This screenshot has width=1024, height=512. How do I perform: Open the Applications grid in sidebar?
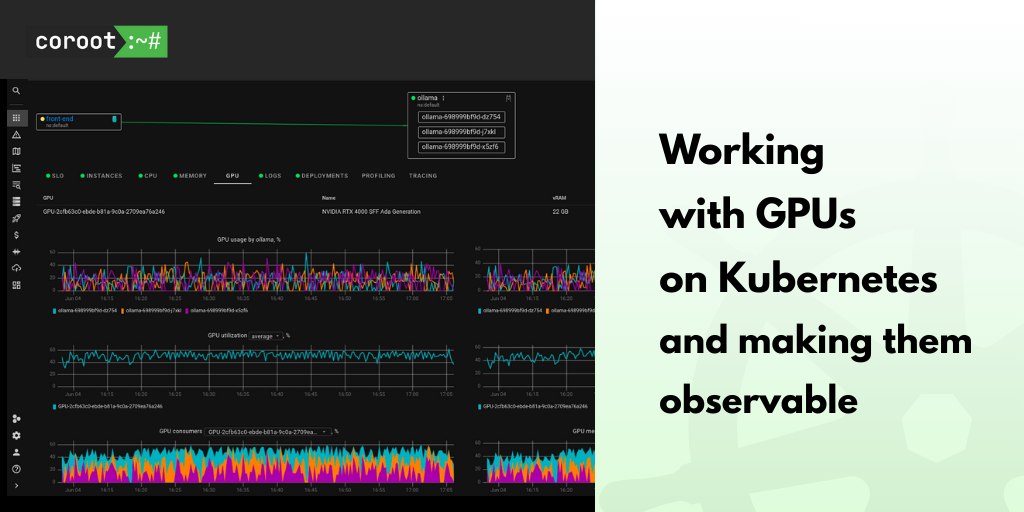point(16,118)
